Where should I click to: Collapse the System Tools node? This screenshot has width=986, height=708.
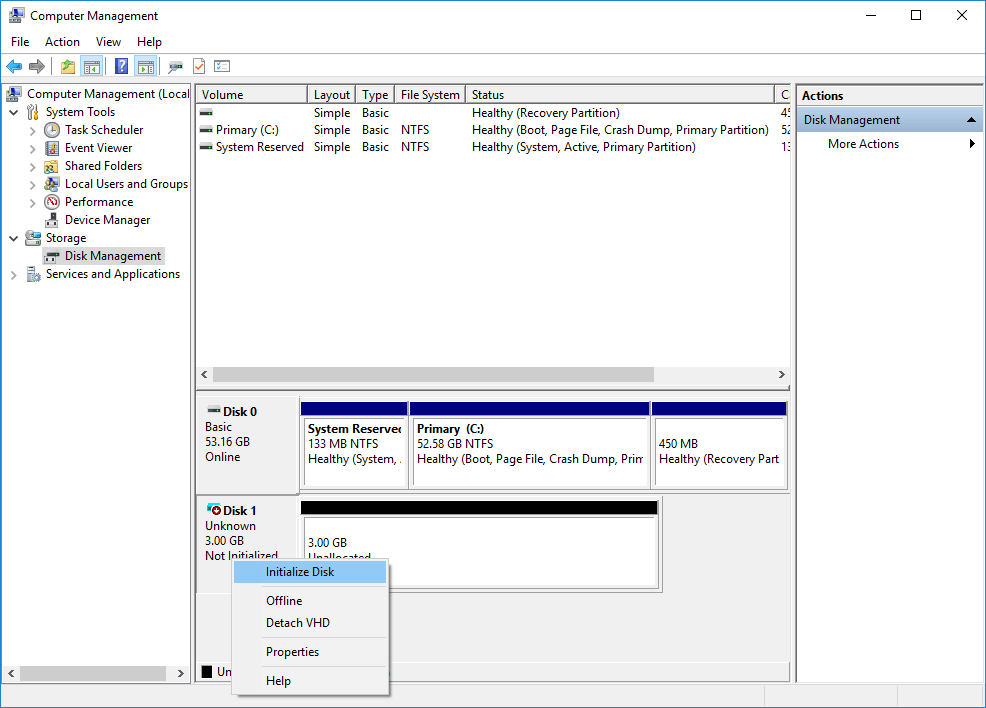pos(14,111)
